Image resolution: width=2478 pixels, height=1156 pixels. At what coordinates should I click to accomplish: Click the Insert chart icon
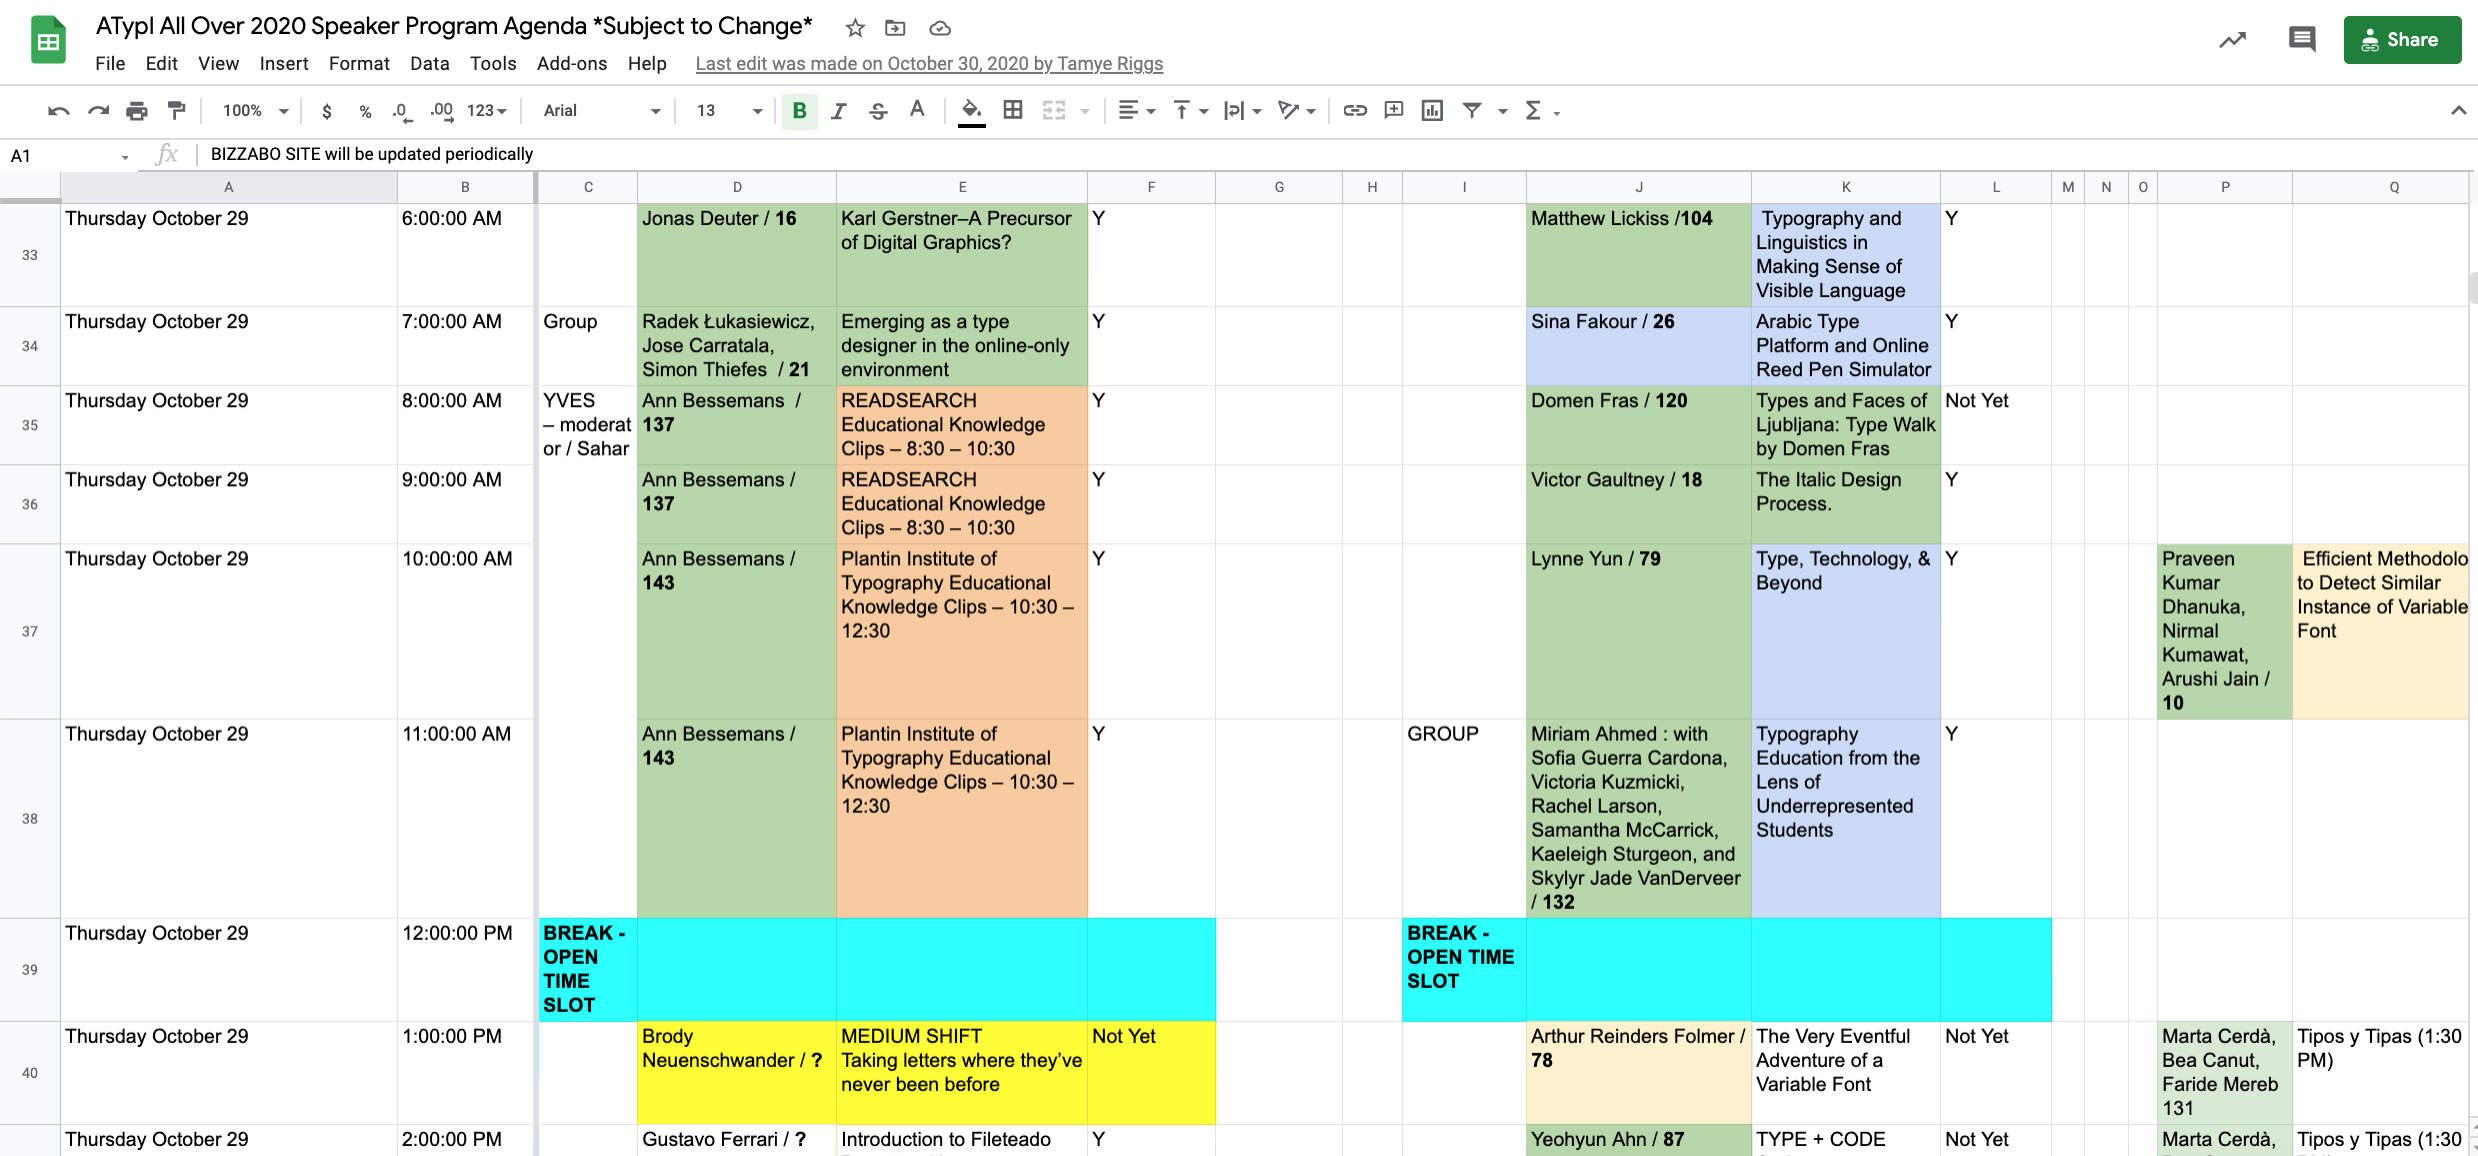tap(1432, 111)
